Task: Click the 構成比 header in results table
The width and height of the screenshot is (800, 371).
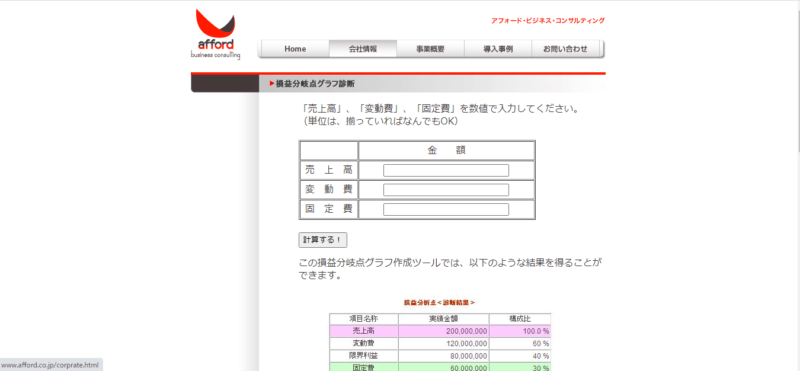Action: point(520,319)
